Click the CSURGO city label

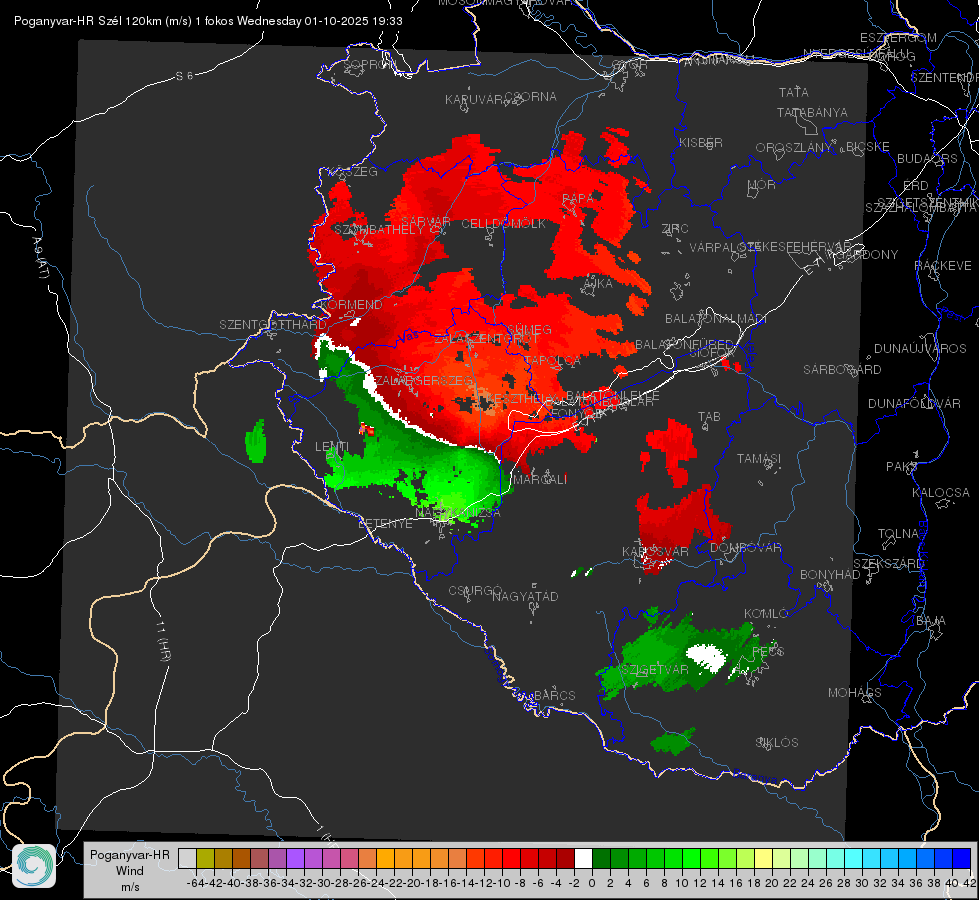(475, 591)
